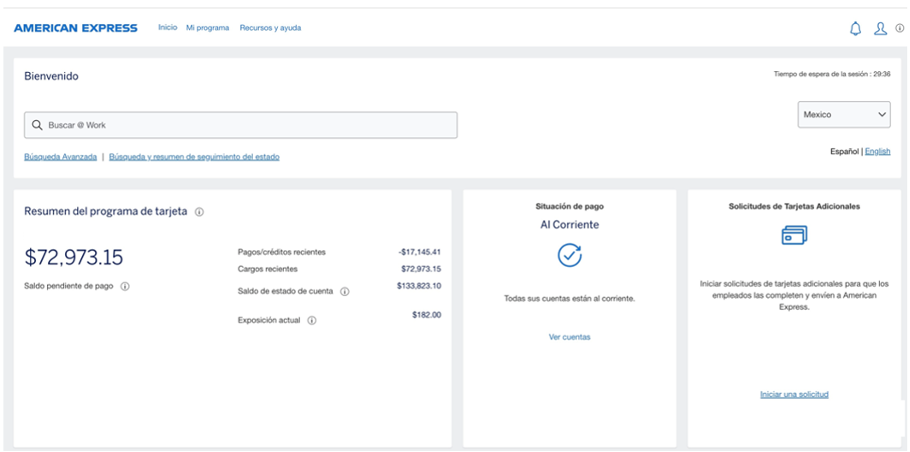Image resolution: width=910 pixels, height=452 pixels.
Task: Show info for Saldo de estado de cuenta
Action: pos(344,292)
